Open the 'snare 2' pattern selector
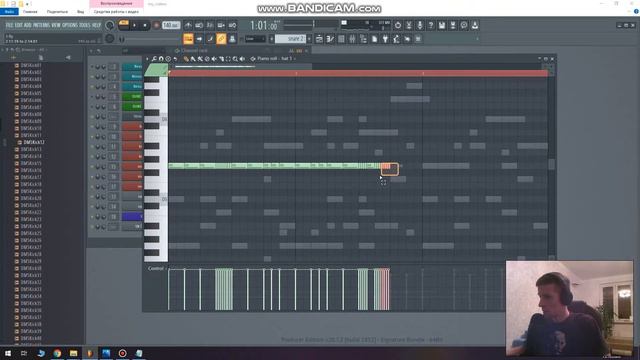 coord(290,39)
